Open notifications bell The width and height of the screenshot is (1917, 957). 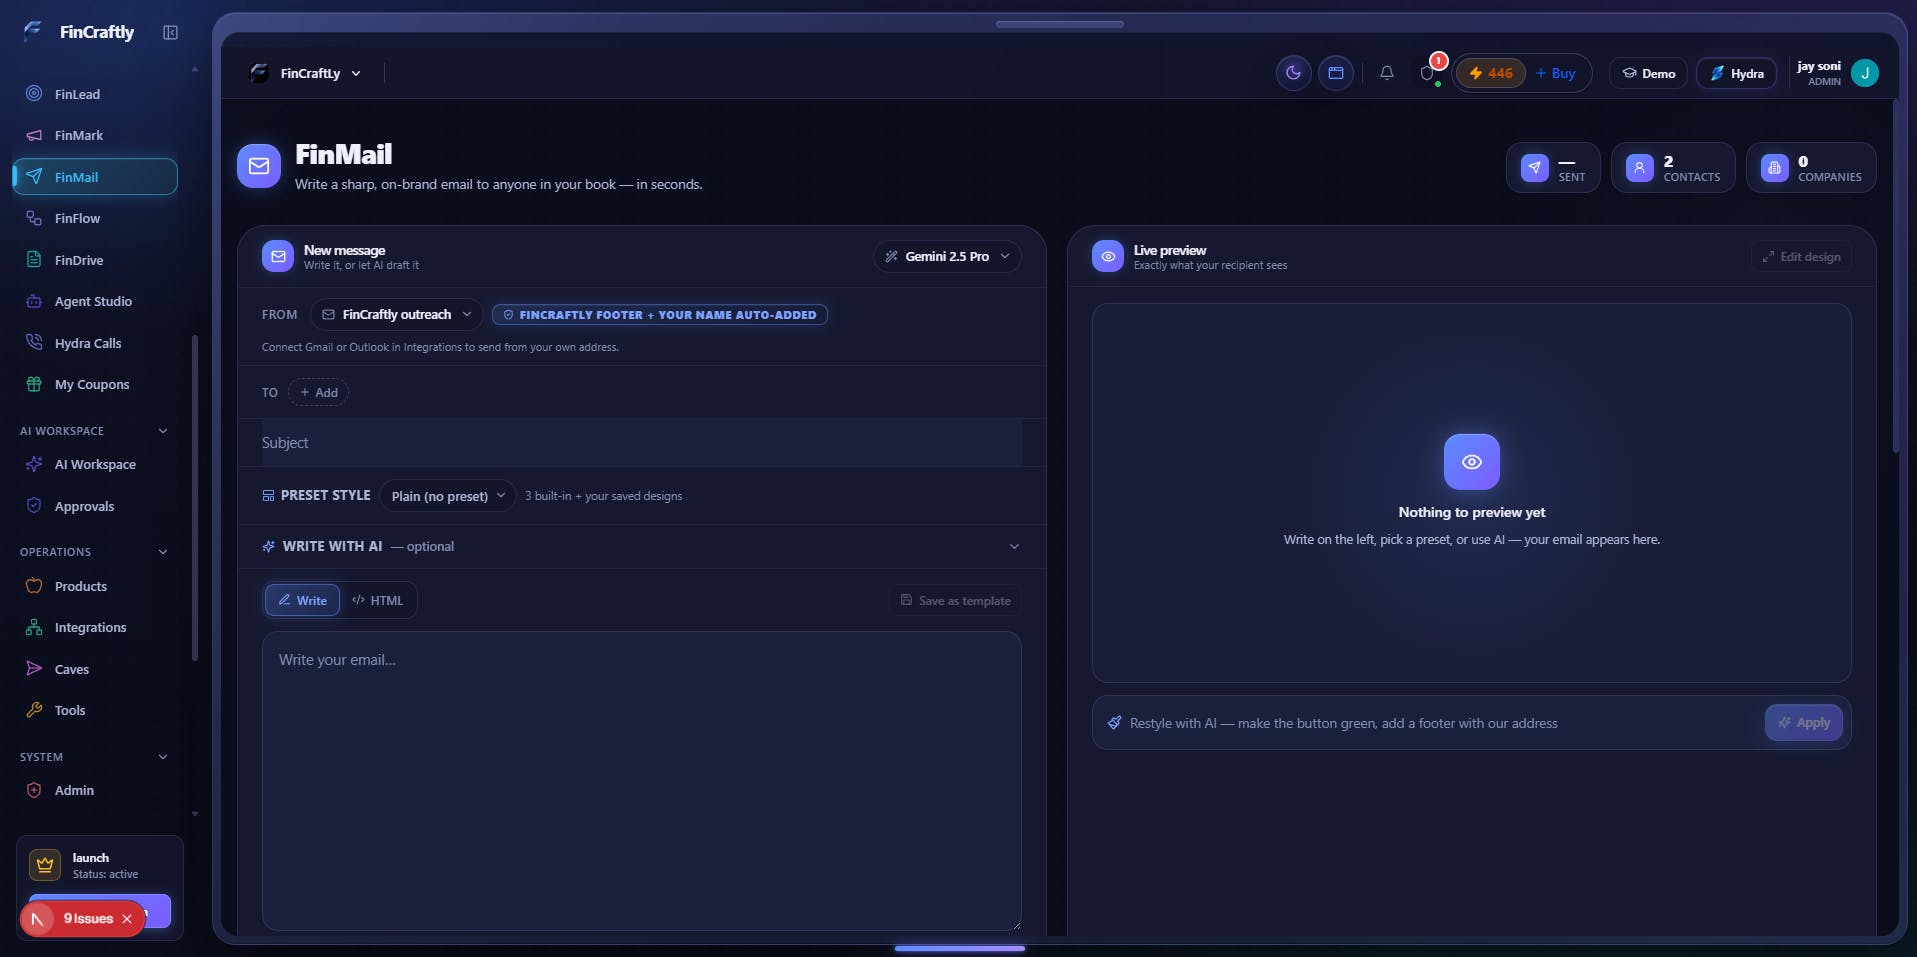pos(1387,73)
